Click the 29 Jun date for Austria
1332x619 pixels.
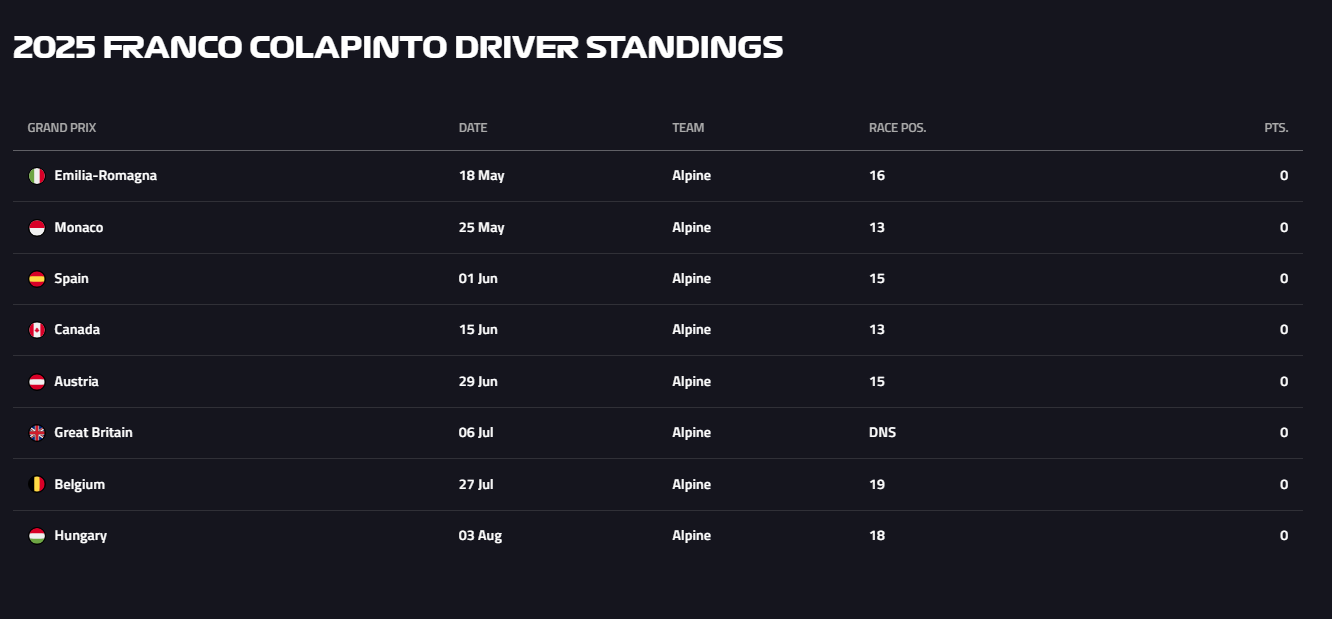click(x=478, y=382)
